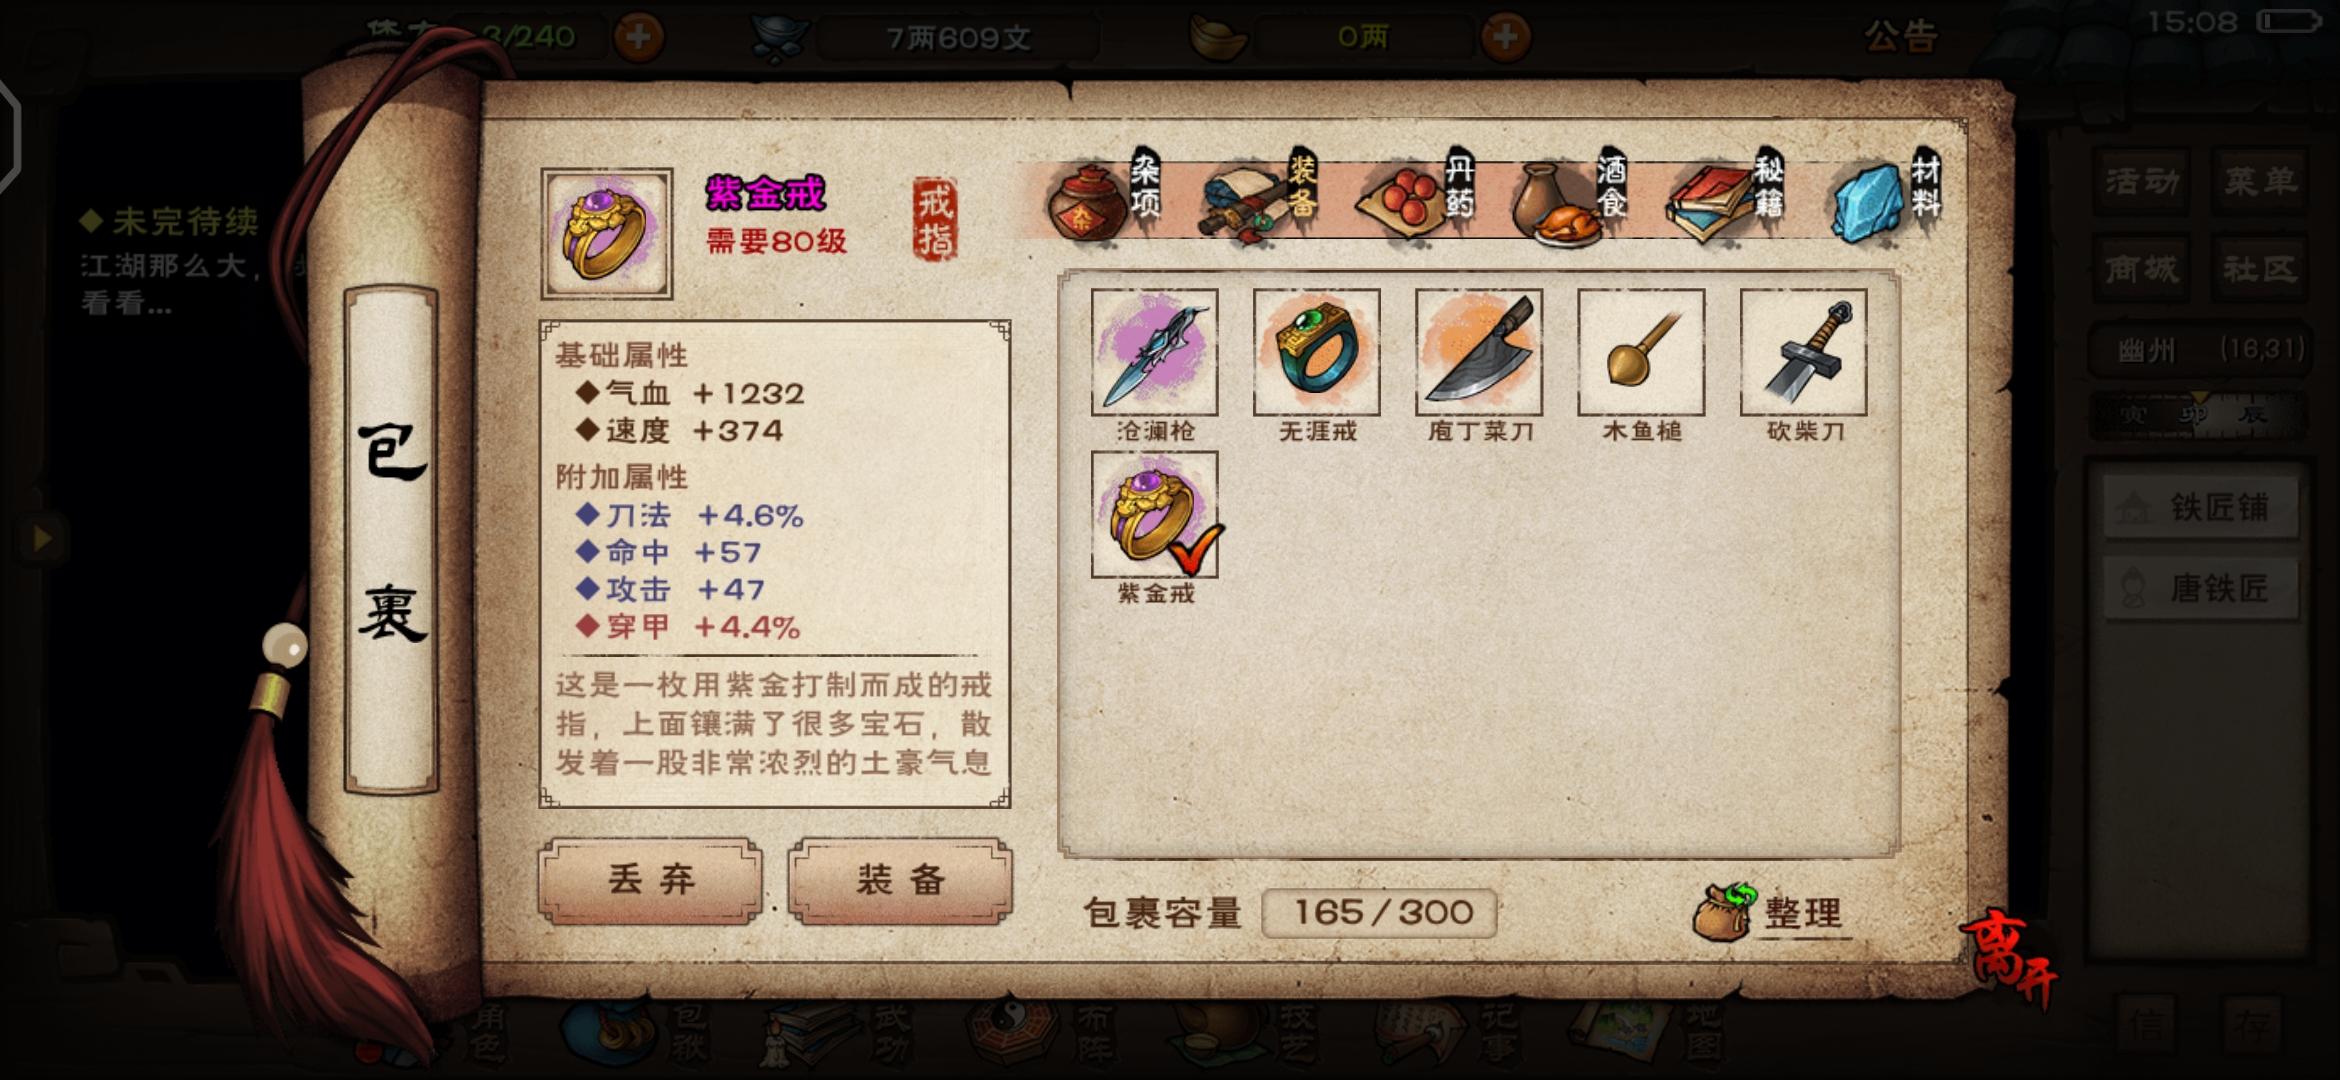Click the 装备 equip button
The width and height of the screenshot is (2340, 1080).
point(901,880)
